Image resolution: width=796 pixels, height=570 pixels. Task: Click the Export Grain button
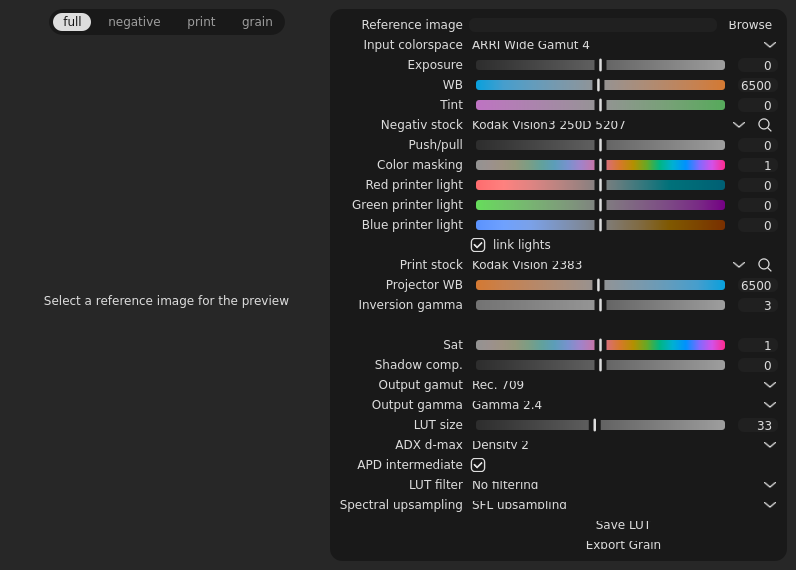click(623, 545)
